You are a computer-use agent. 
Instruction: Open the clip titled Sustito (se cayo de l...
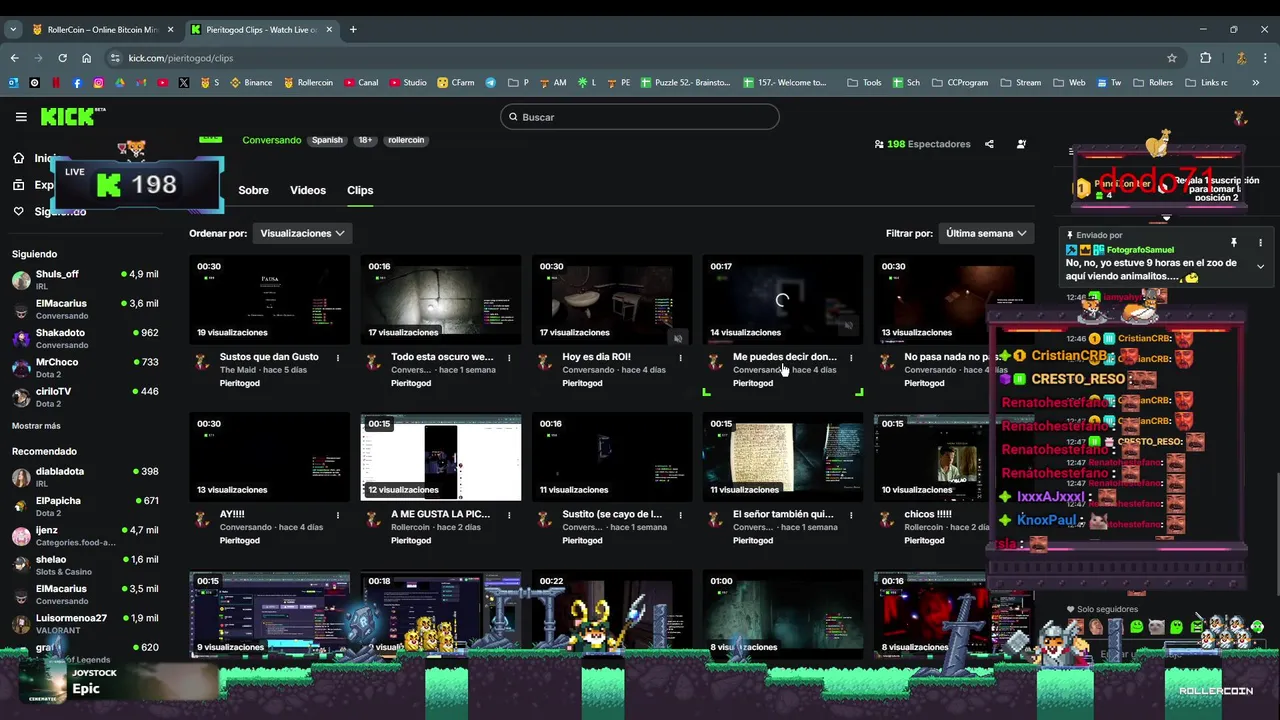pos(612,514)
